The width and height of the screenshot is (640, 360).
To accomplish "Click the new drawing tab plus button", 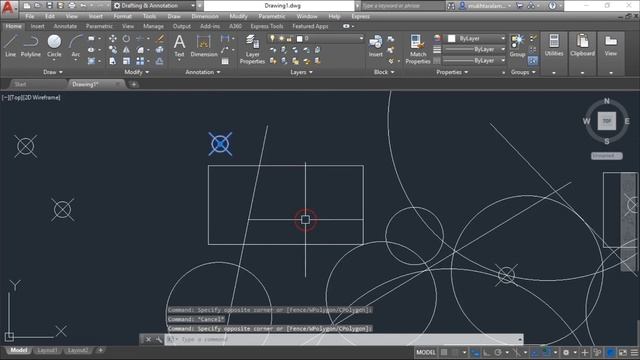I will [133, 84].
